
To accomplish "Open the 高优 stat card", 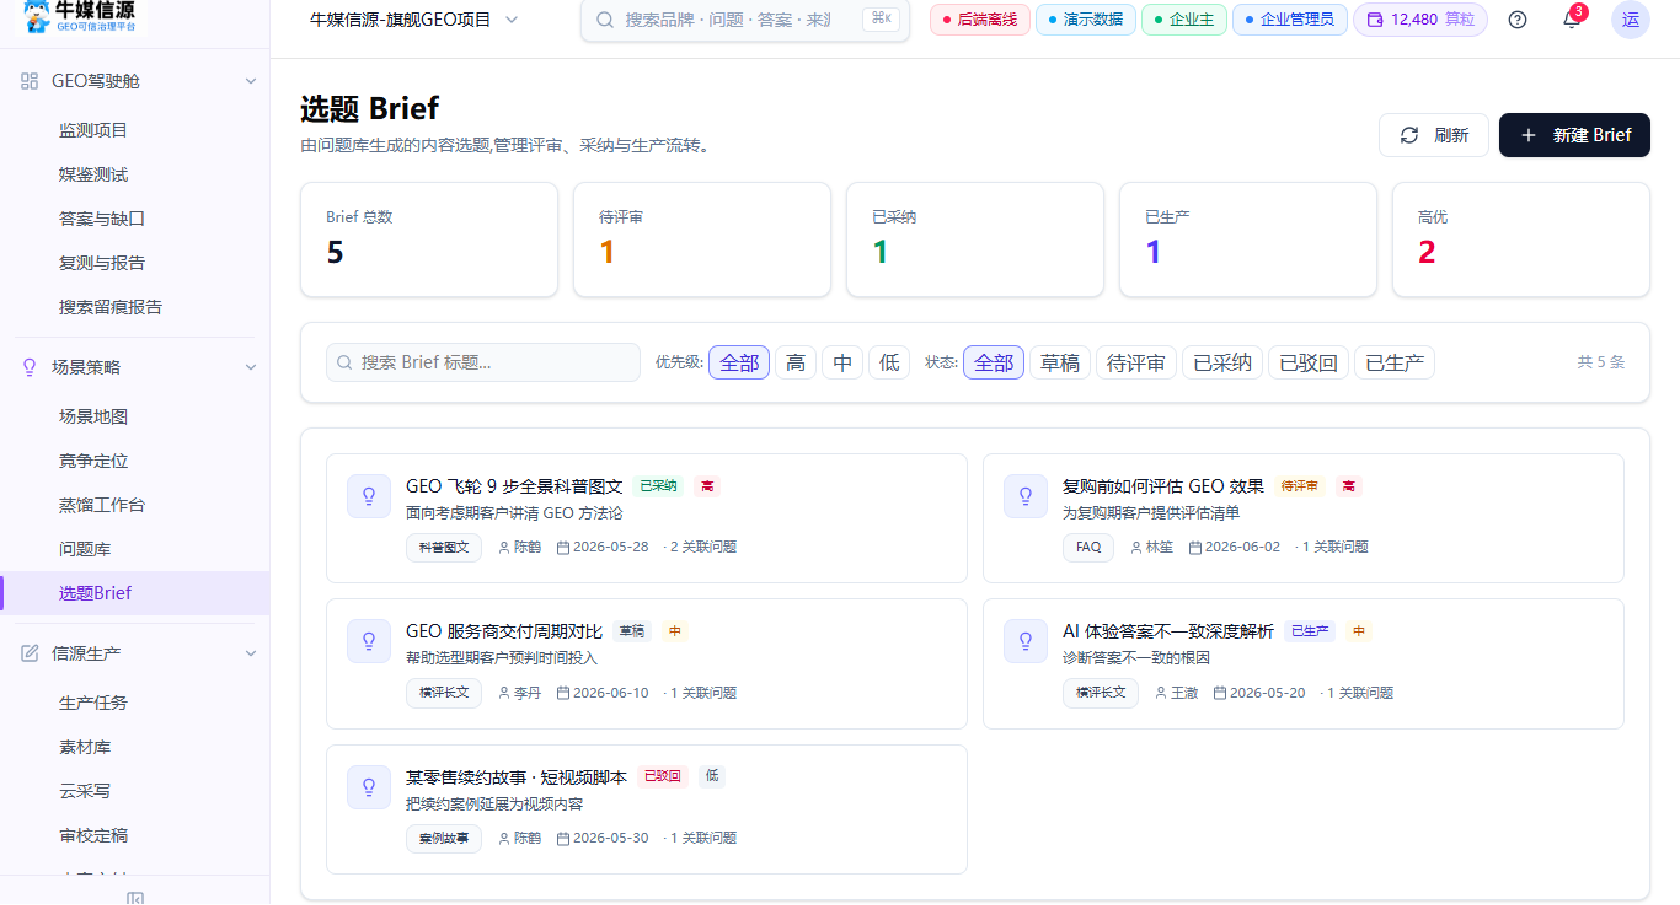I will pyautogui.click(x=1520, y=240).
